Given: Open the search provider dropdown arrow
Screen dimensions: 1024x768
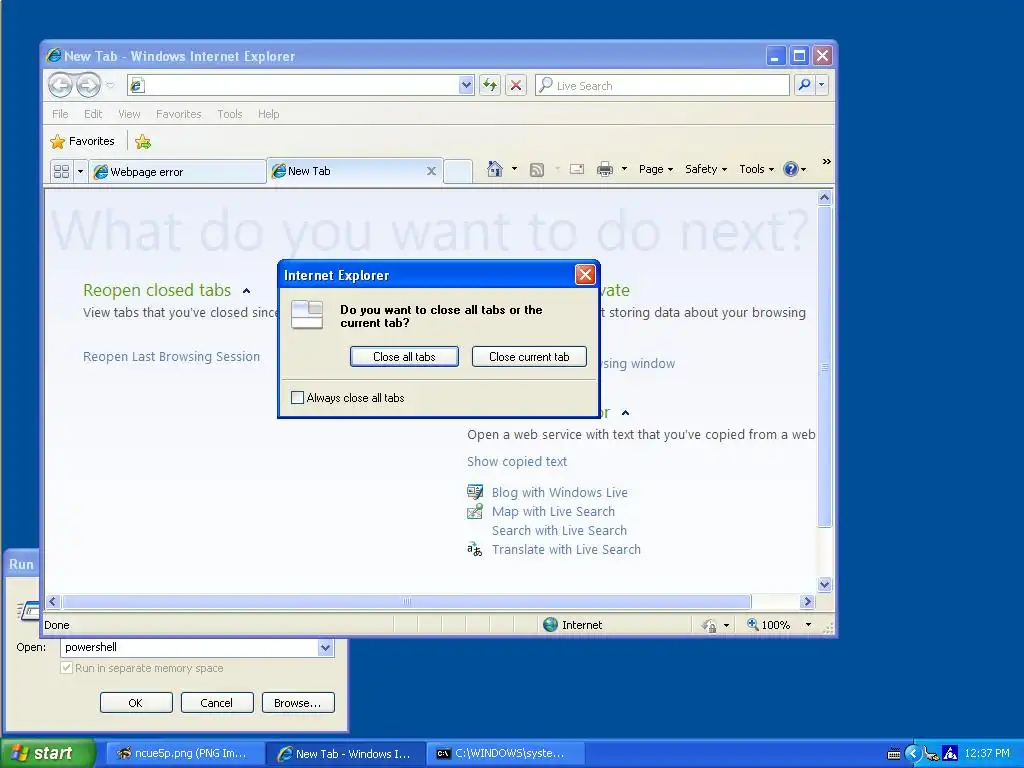Looking at the screenshot, I should click(822, 85).
